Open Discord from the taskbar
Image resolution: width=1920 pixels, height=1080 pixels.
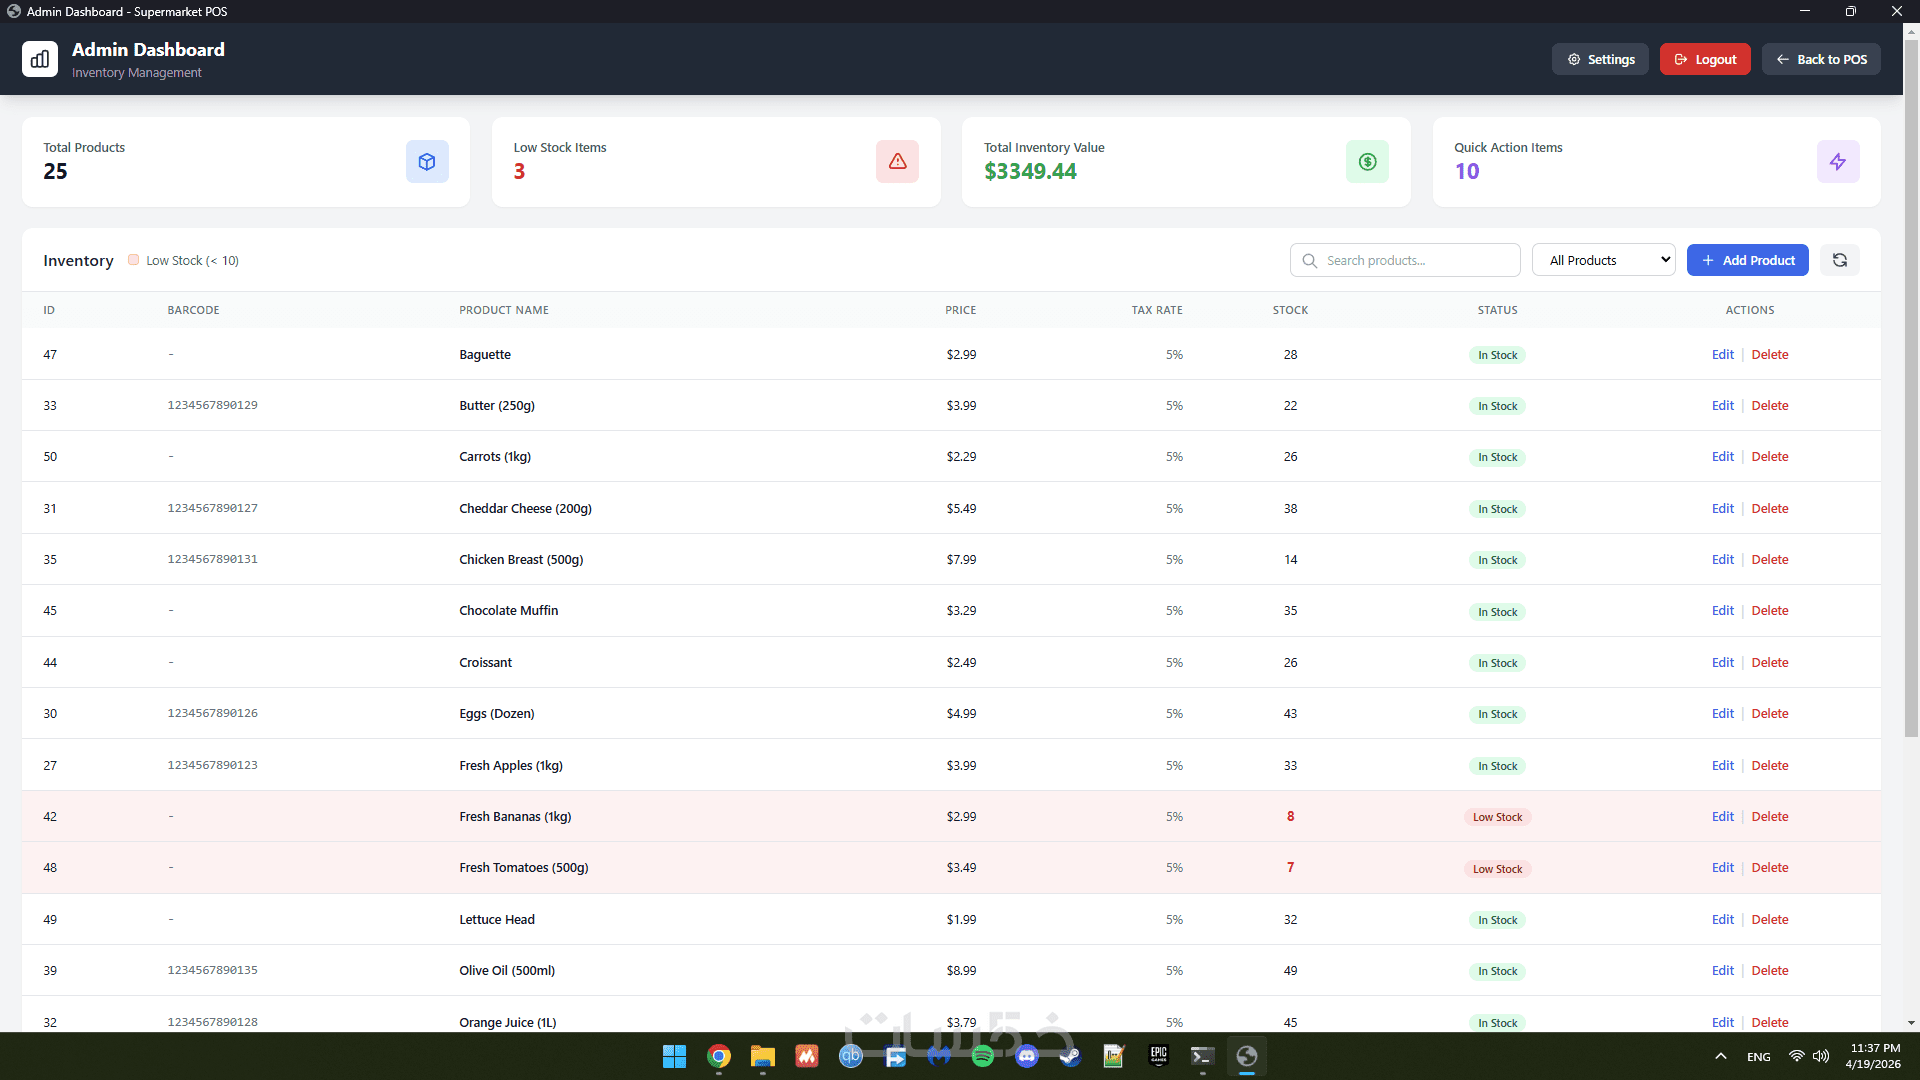[x=1027, y=1056]
